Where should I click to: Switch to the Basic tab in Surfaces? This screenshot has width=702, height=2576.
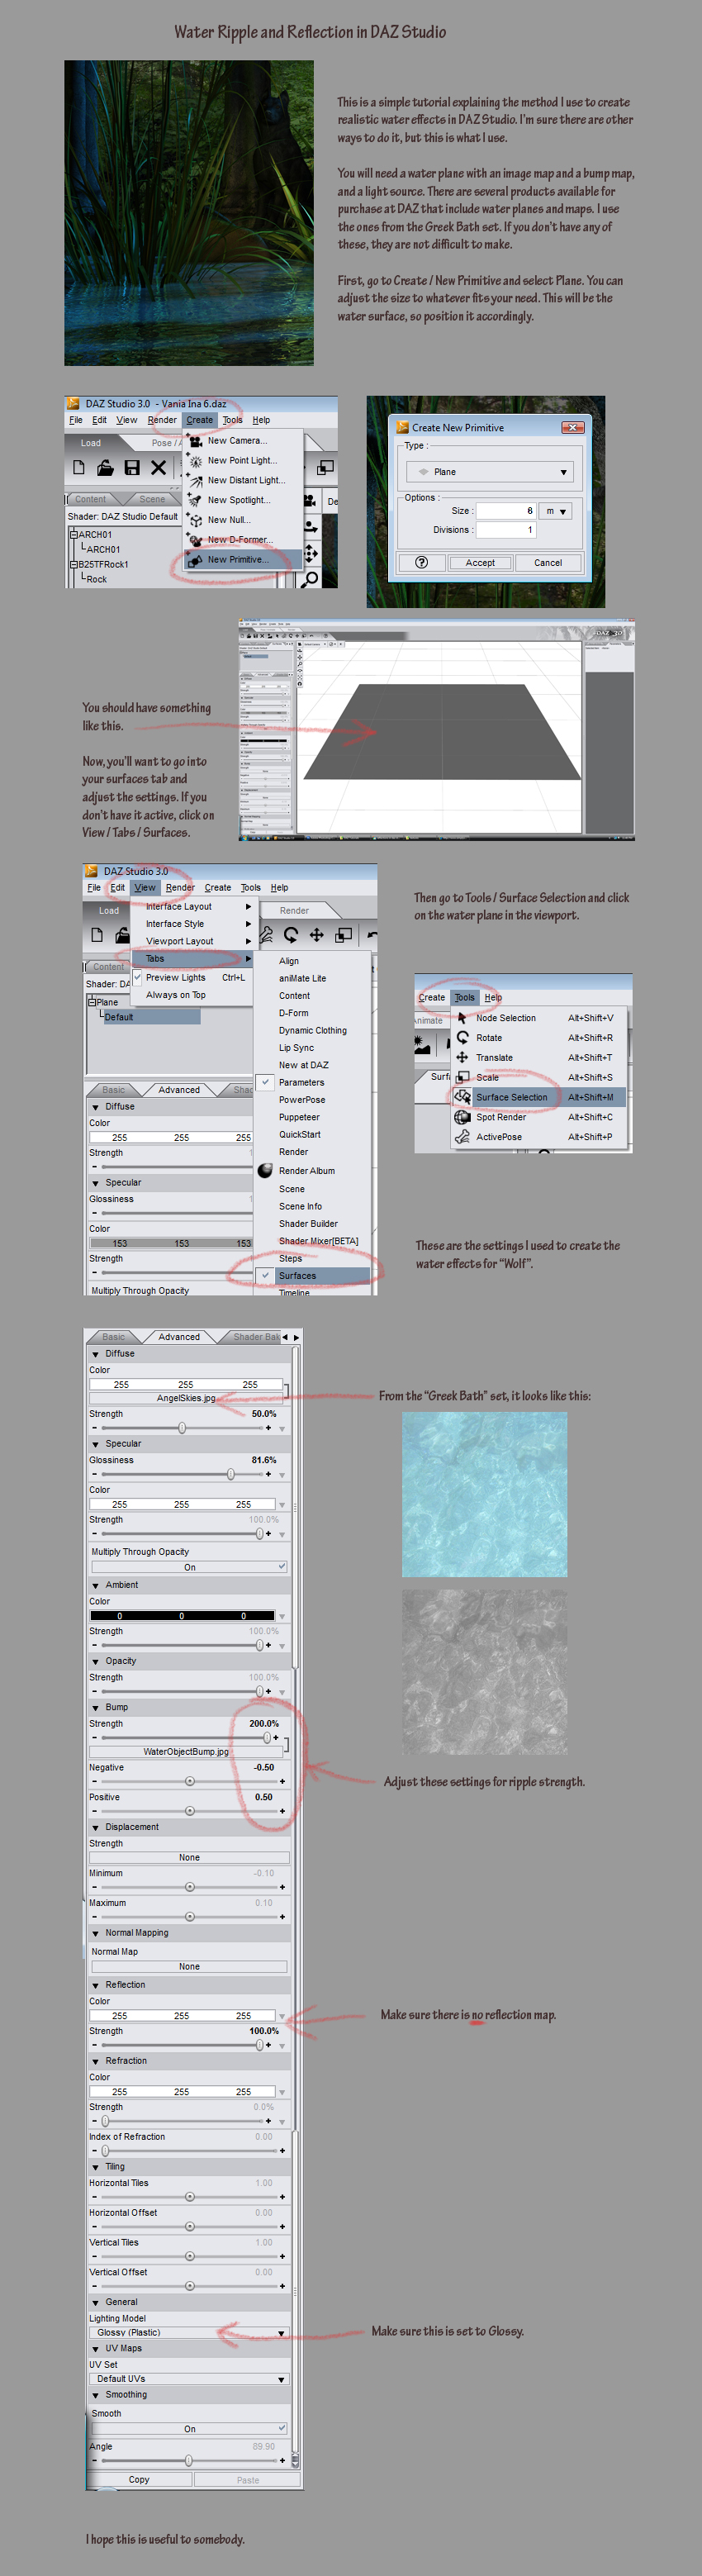pyautogui.click(x=114, y=1337)
